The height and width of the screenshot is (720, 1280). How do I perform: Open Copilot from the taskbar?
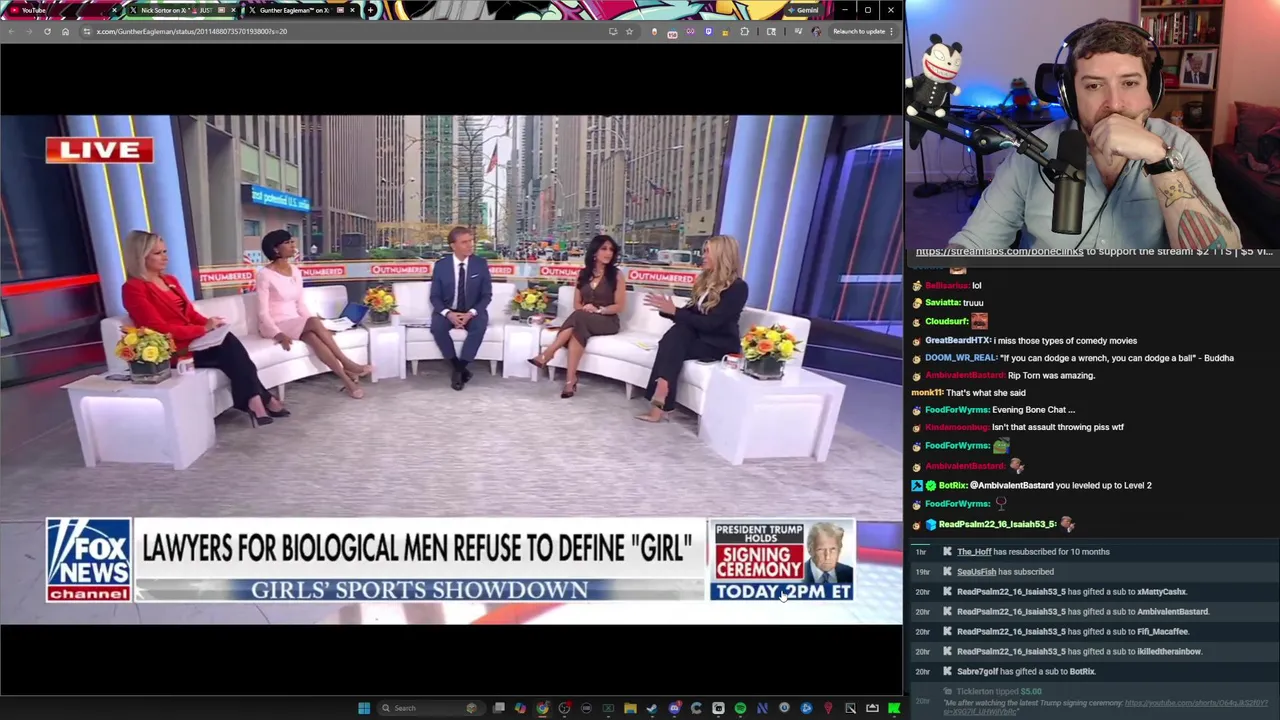click(x=521, y=708)
